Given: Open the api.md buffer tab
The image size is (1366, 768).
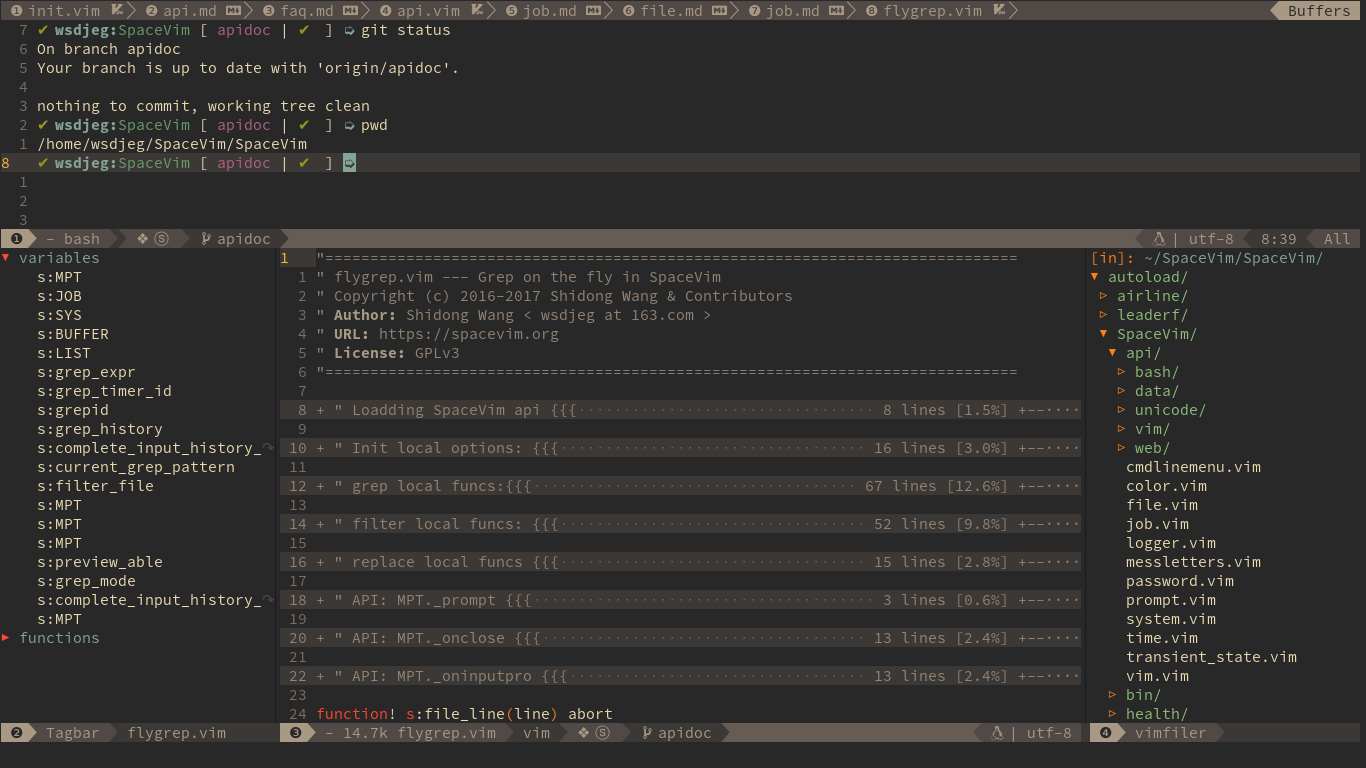Looking at the screenshot, I should [x=189, y=11].
